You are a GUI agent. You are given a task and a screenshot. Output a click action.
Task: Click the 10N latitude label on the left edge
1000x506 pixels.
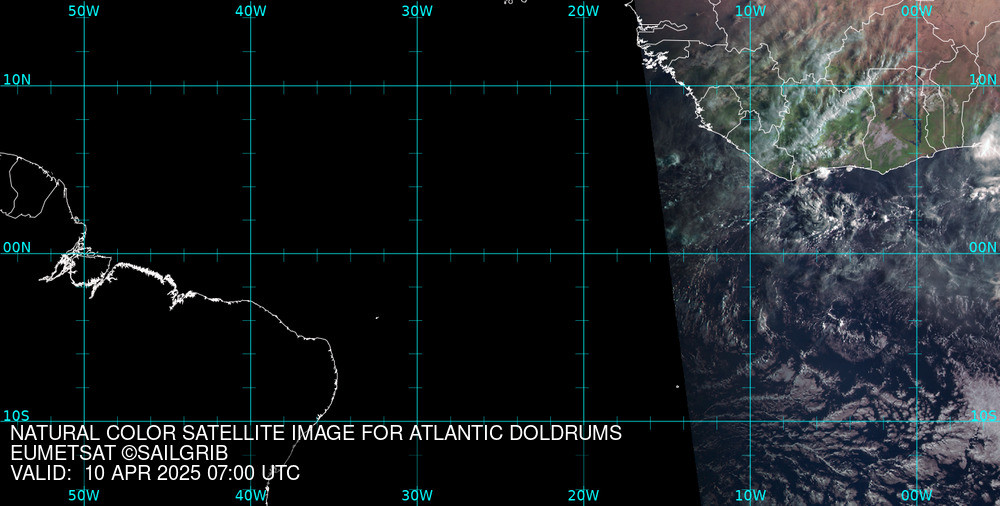tap(17, 80)
